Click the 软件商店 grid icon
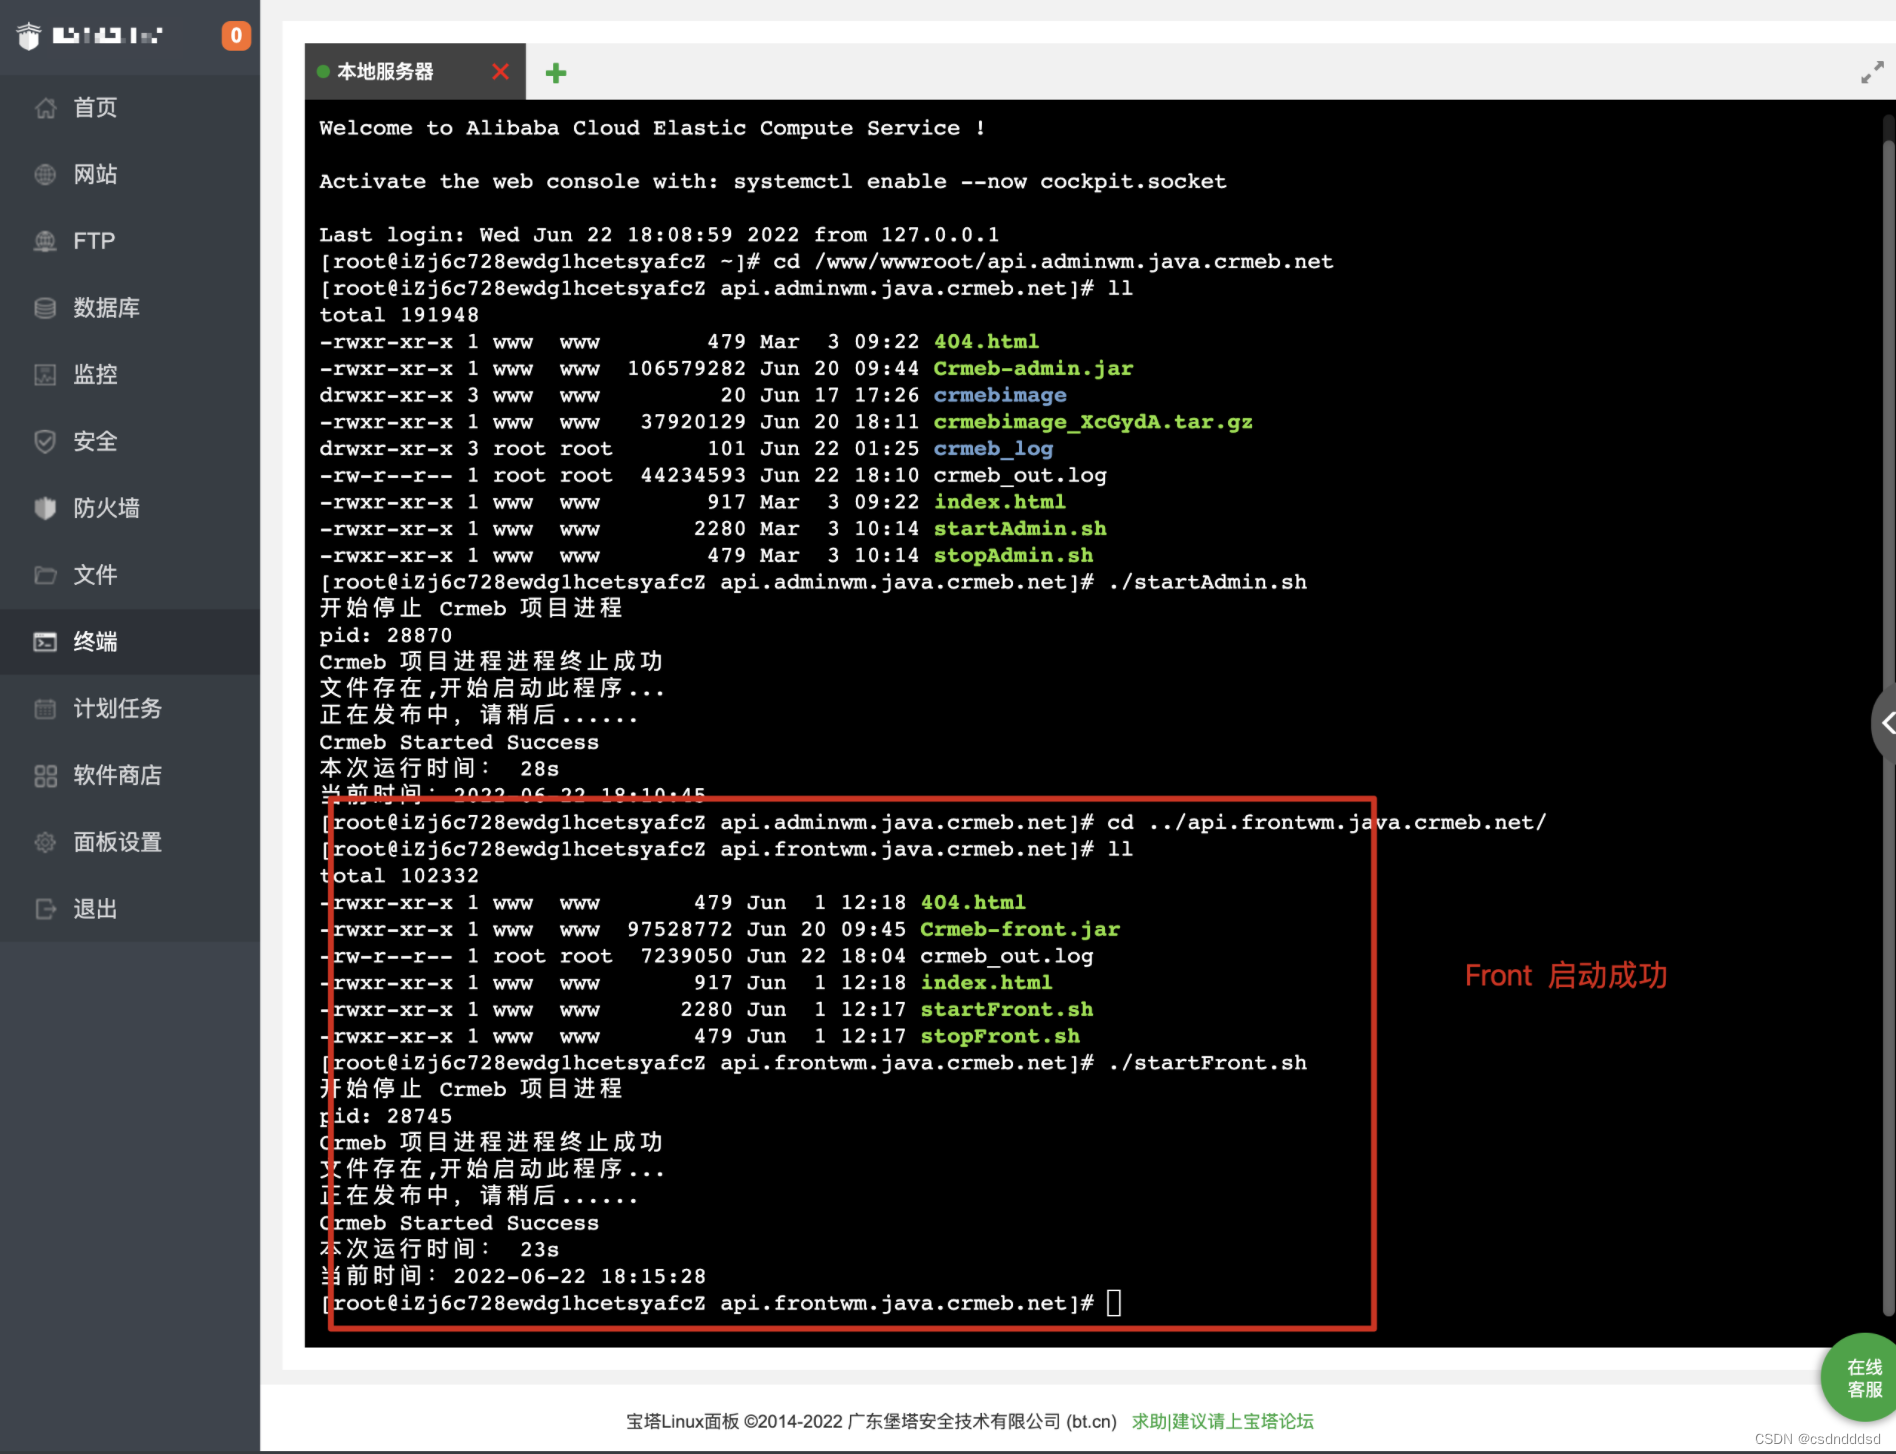Viewport: 1896px width, 1454px height. [x=45, y=776]
